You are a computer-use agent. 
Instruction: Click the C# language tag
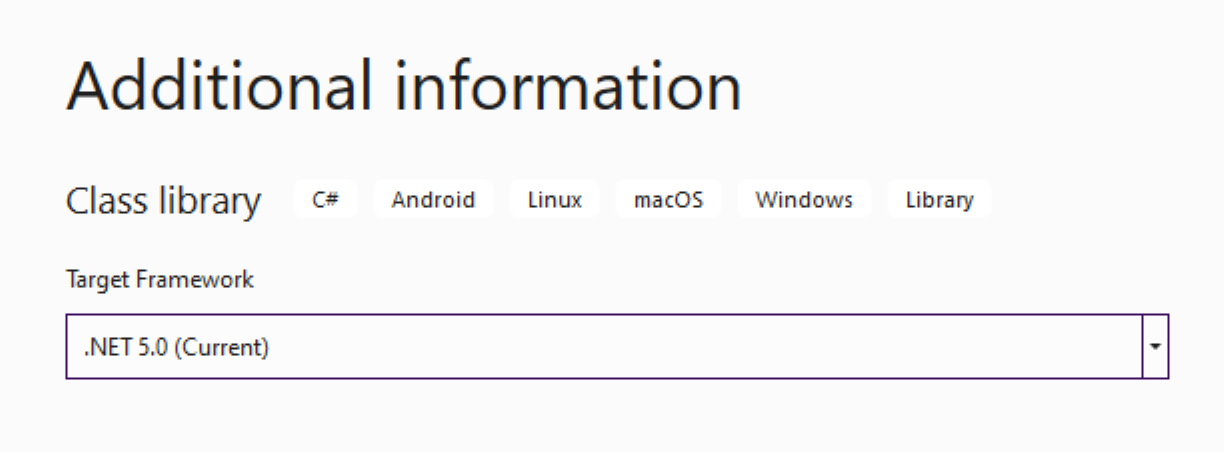325,200
